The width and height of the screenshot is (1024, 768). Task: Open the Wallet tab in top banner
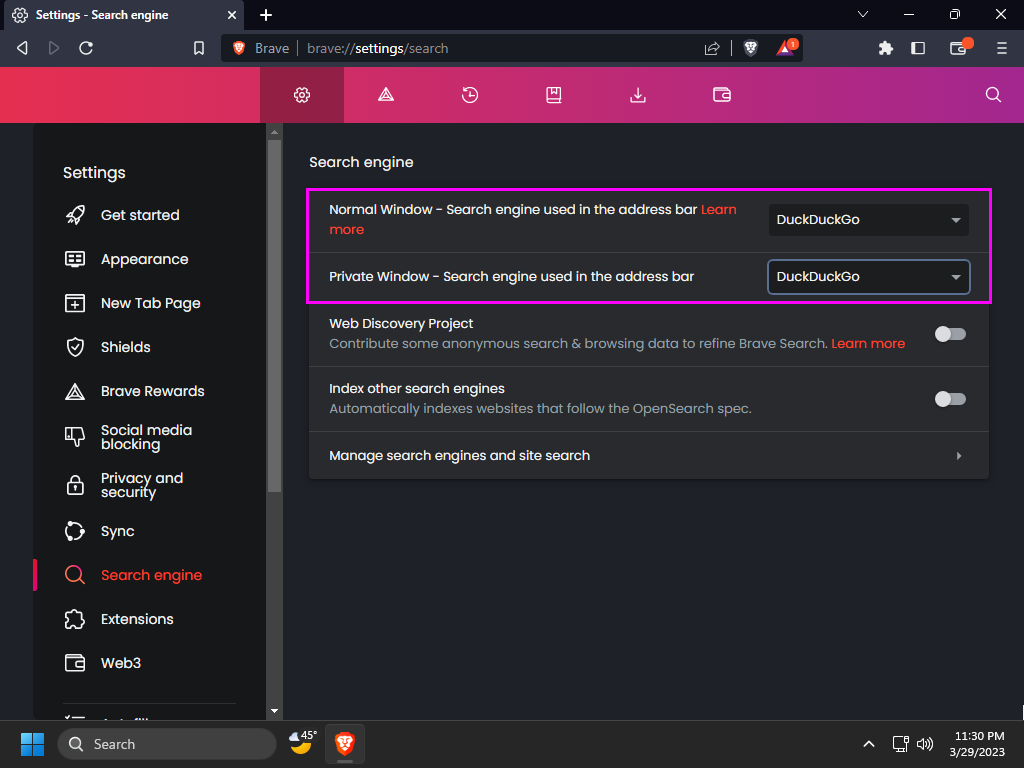(722, 95)
